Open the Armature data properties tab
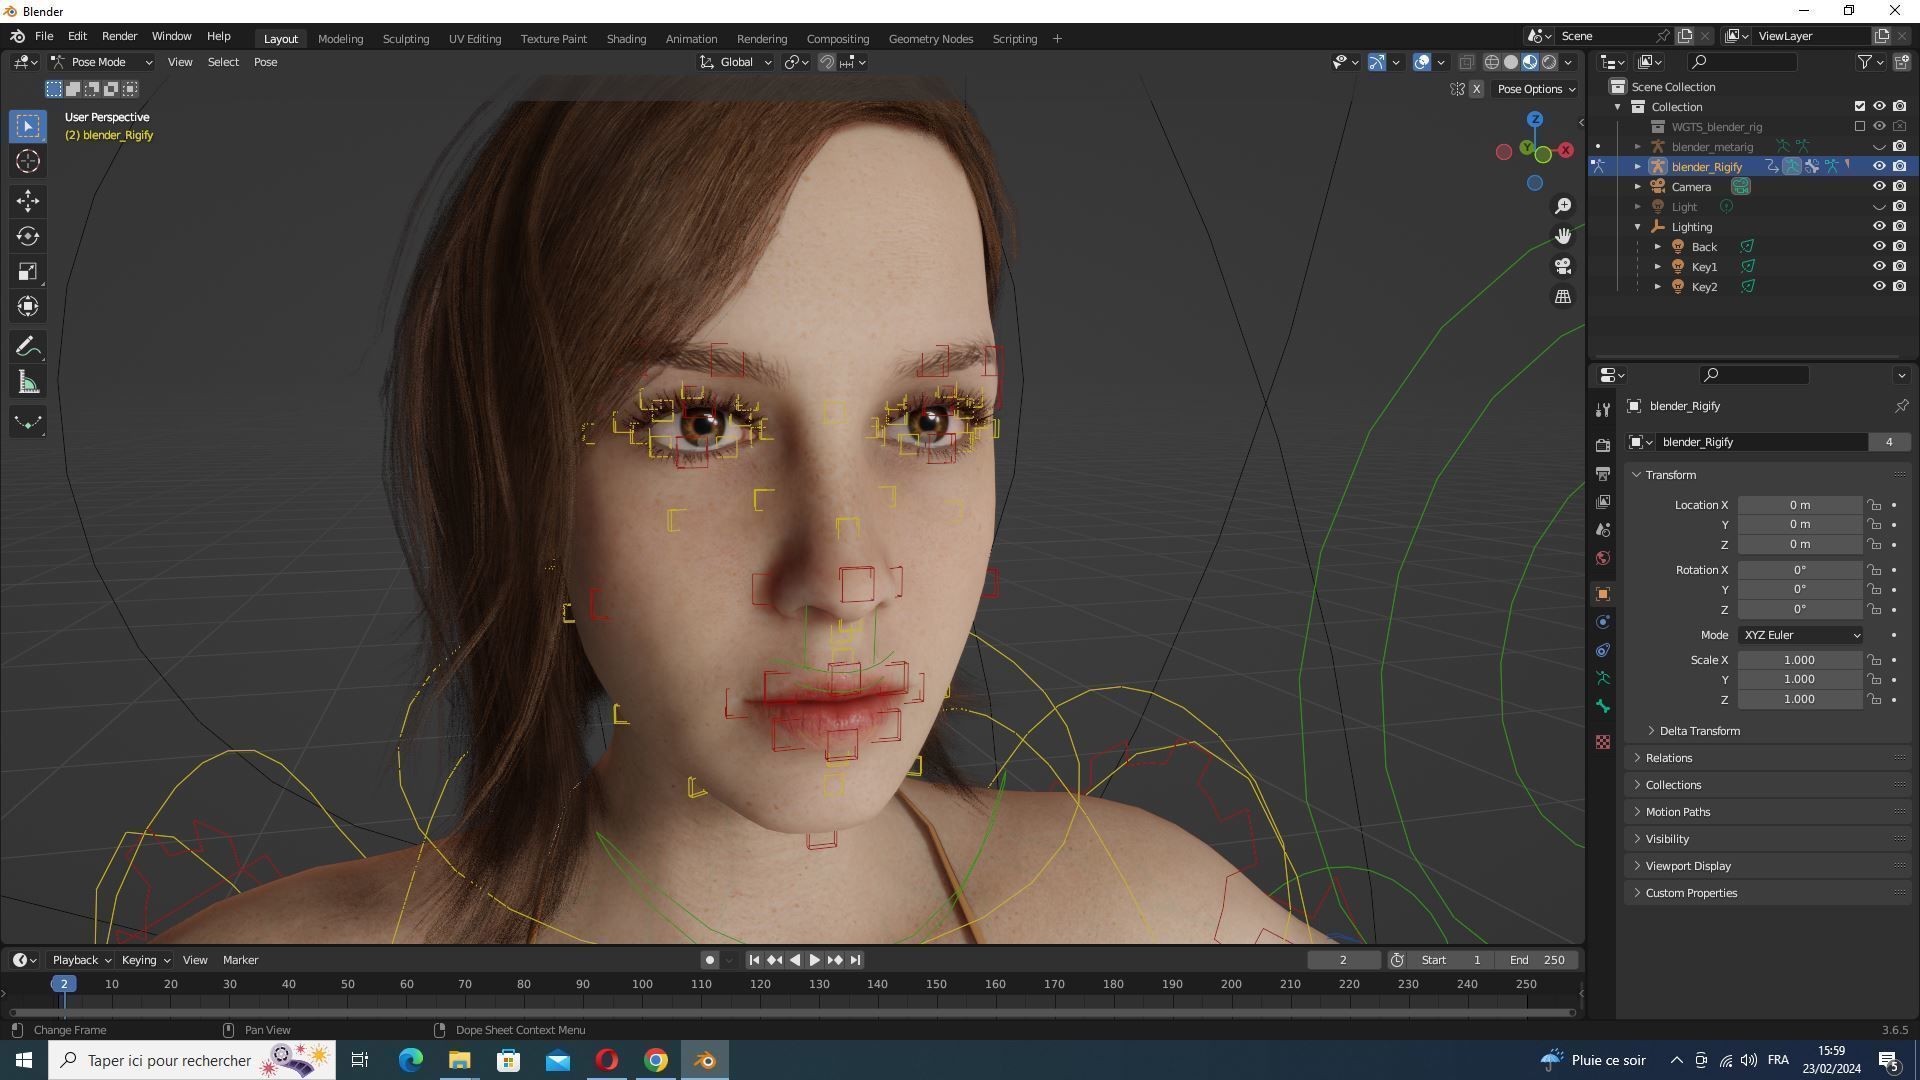1920x1080 pixels. (x=1603, y=678)
